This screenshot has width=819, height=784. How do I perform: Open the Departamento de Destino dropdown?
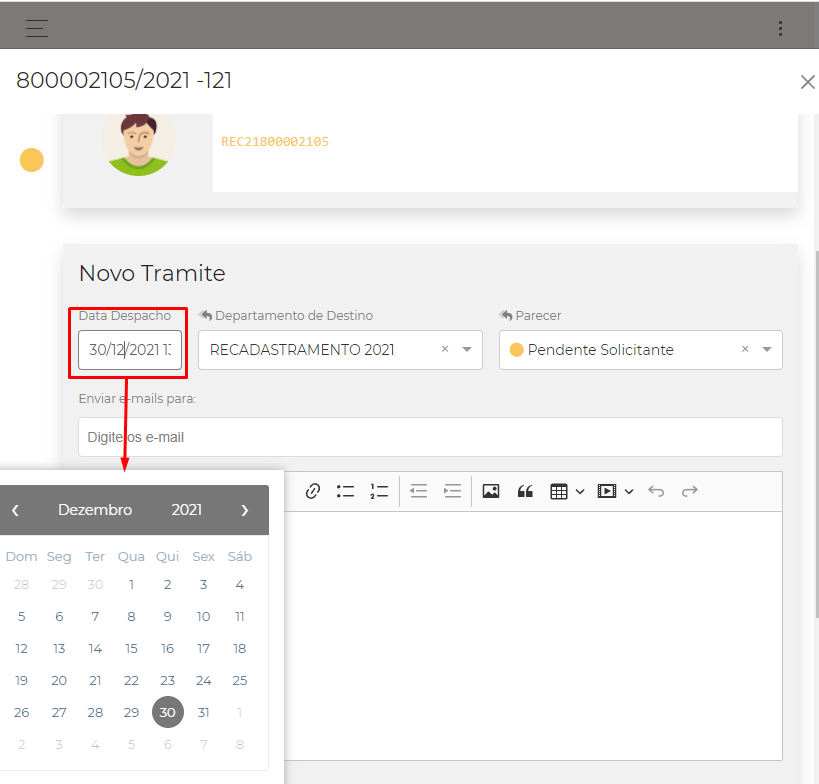coord(466,350)
